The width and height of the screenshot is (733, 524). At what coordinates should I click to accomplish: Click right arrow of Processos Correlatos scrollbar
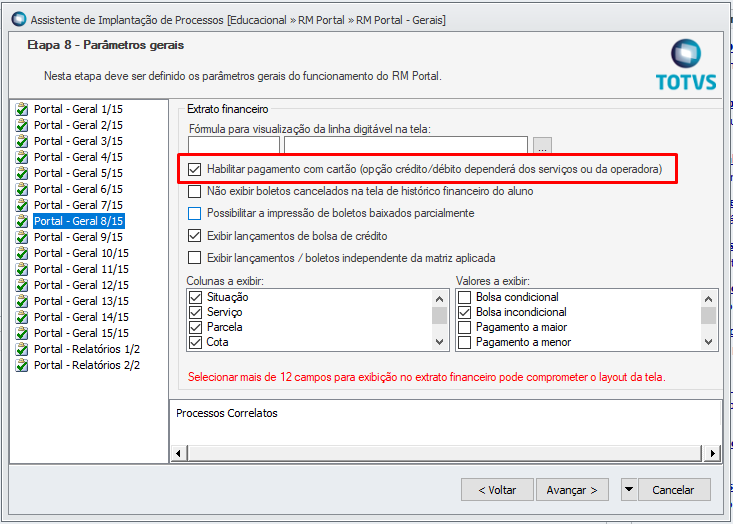(x=712, y=453)
